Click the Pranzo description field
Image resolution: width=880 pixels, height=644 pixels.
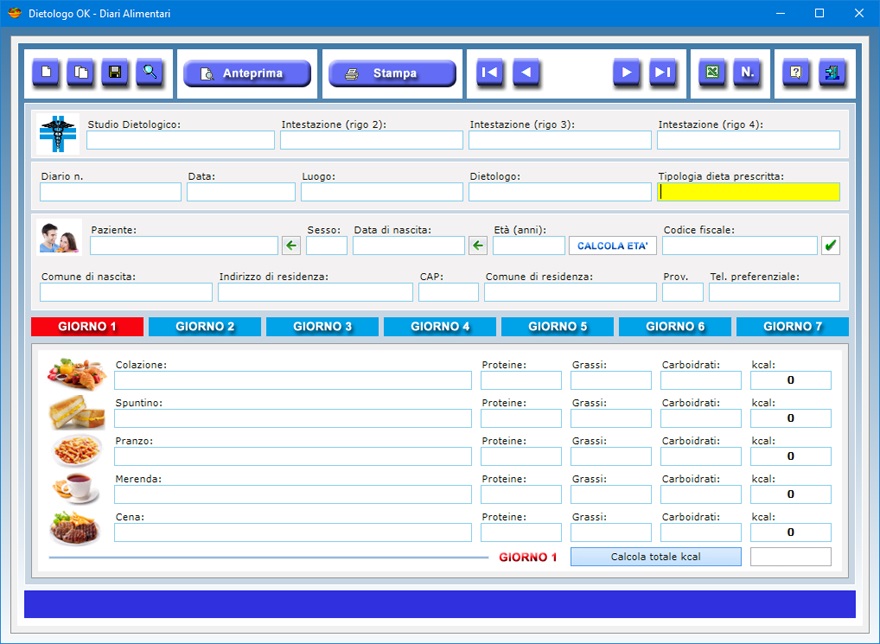tap(293, 456)
